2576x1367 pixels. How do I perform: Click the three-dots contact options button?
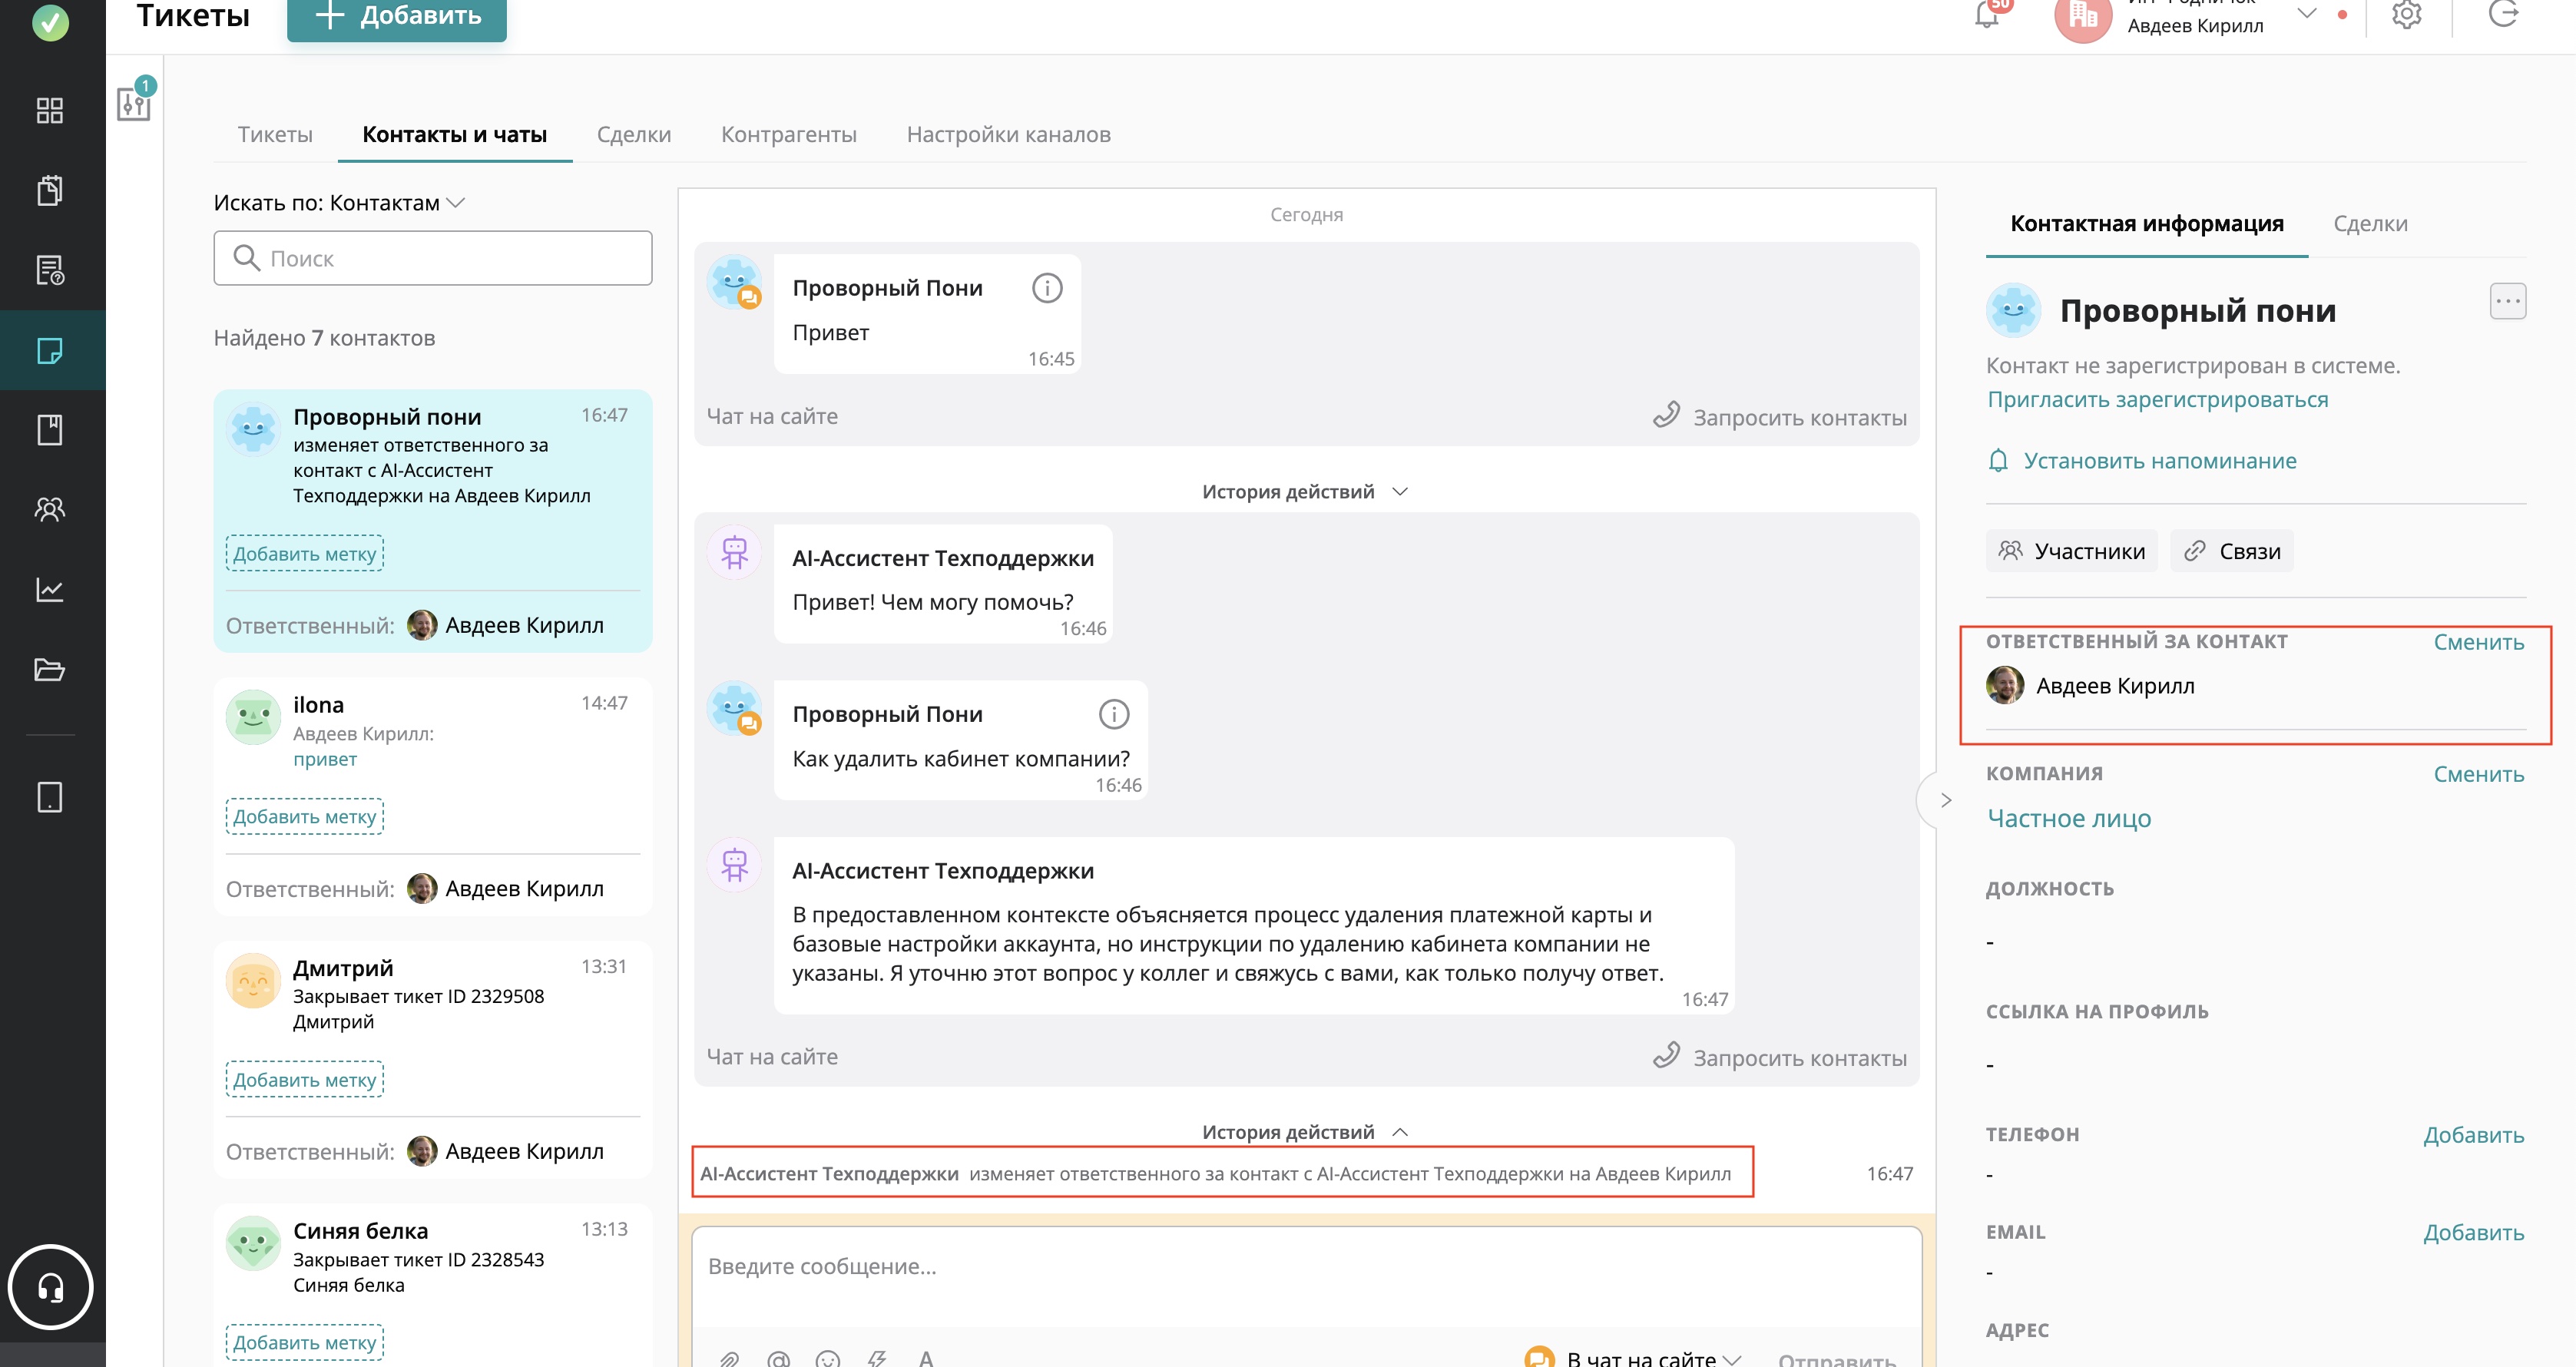[x=2506, y=302]
